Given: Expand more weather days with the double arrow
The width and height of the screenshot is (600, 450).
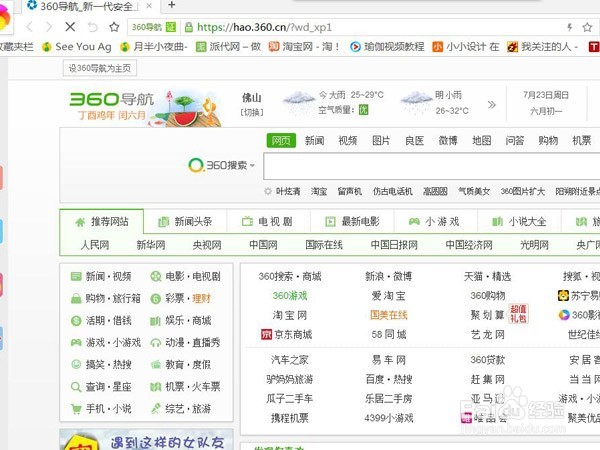Looking at the screenshot, I should (x=492, y=104).
